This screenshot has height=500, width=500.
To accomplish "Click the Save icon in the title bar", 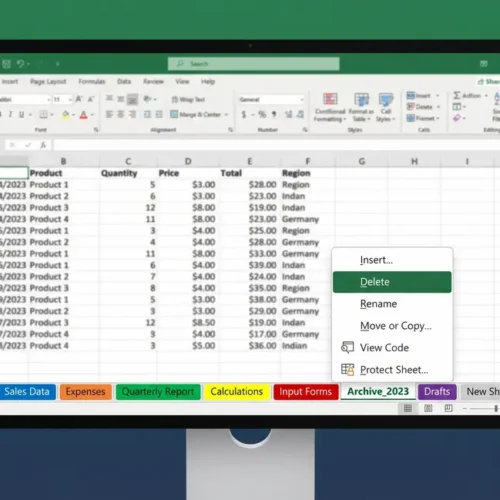I will [6, 64].
